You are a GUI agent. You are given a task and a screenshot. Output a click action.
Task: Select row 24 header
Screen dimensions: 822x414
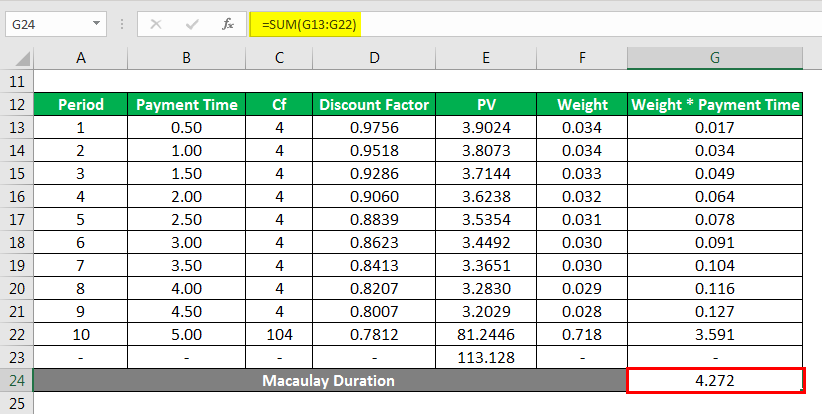tap(17, 380)
